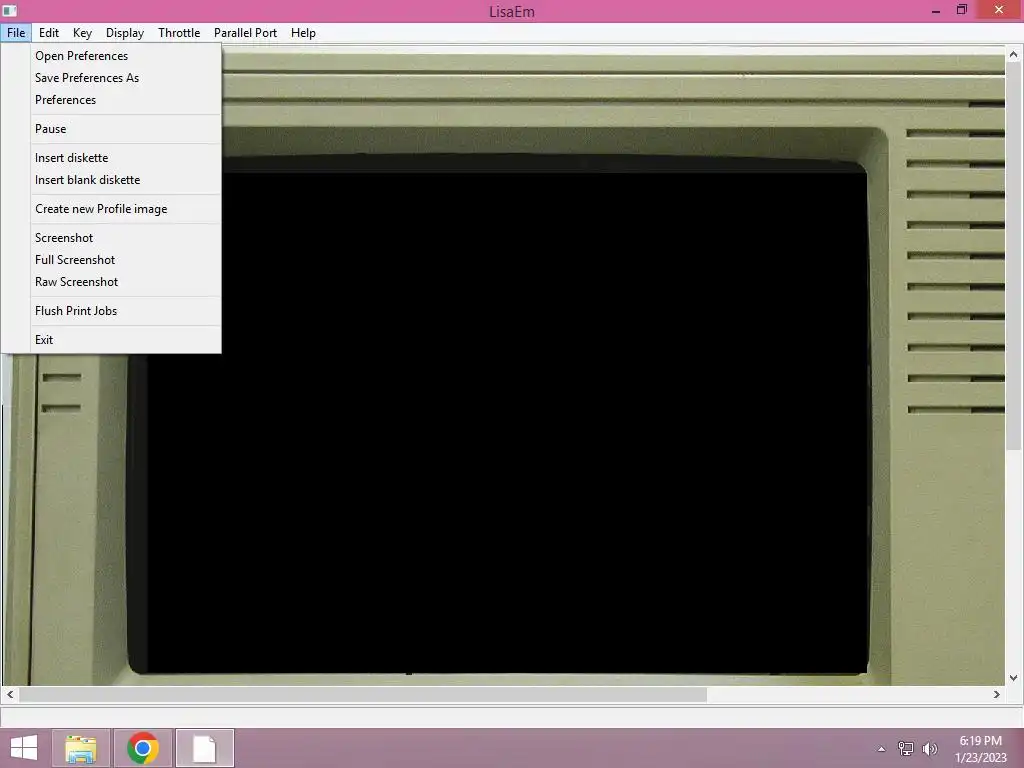Open File Explorer from the taskbar
Viewport: 1024px width, 768px height.
tap(81, 748)
